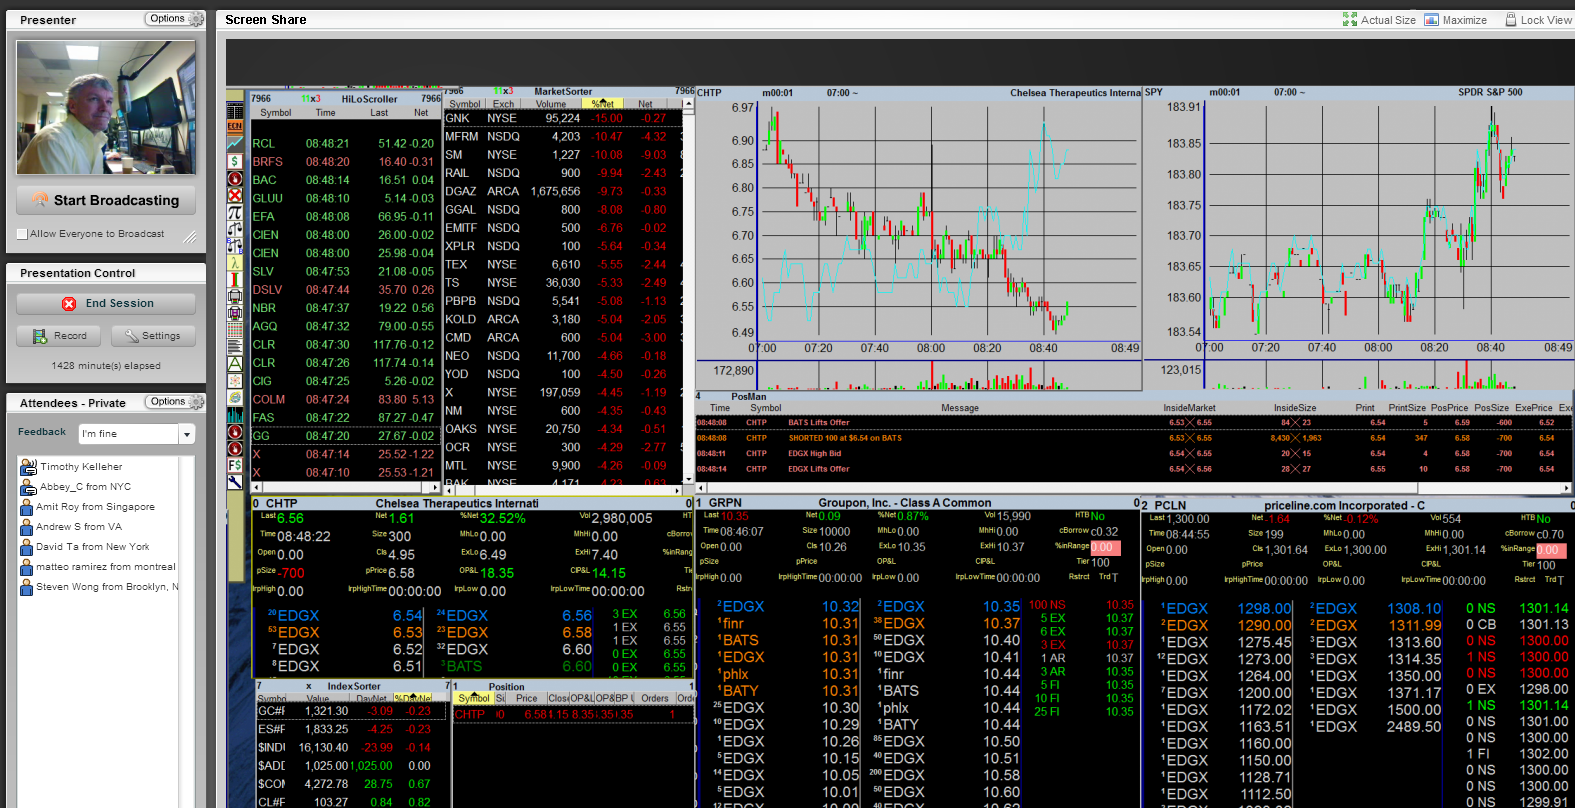The height and width of the screenshot is (808, 1575).
Task: Click the text lines toolbar icon
Action: (x=235, y=346)
